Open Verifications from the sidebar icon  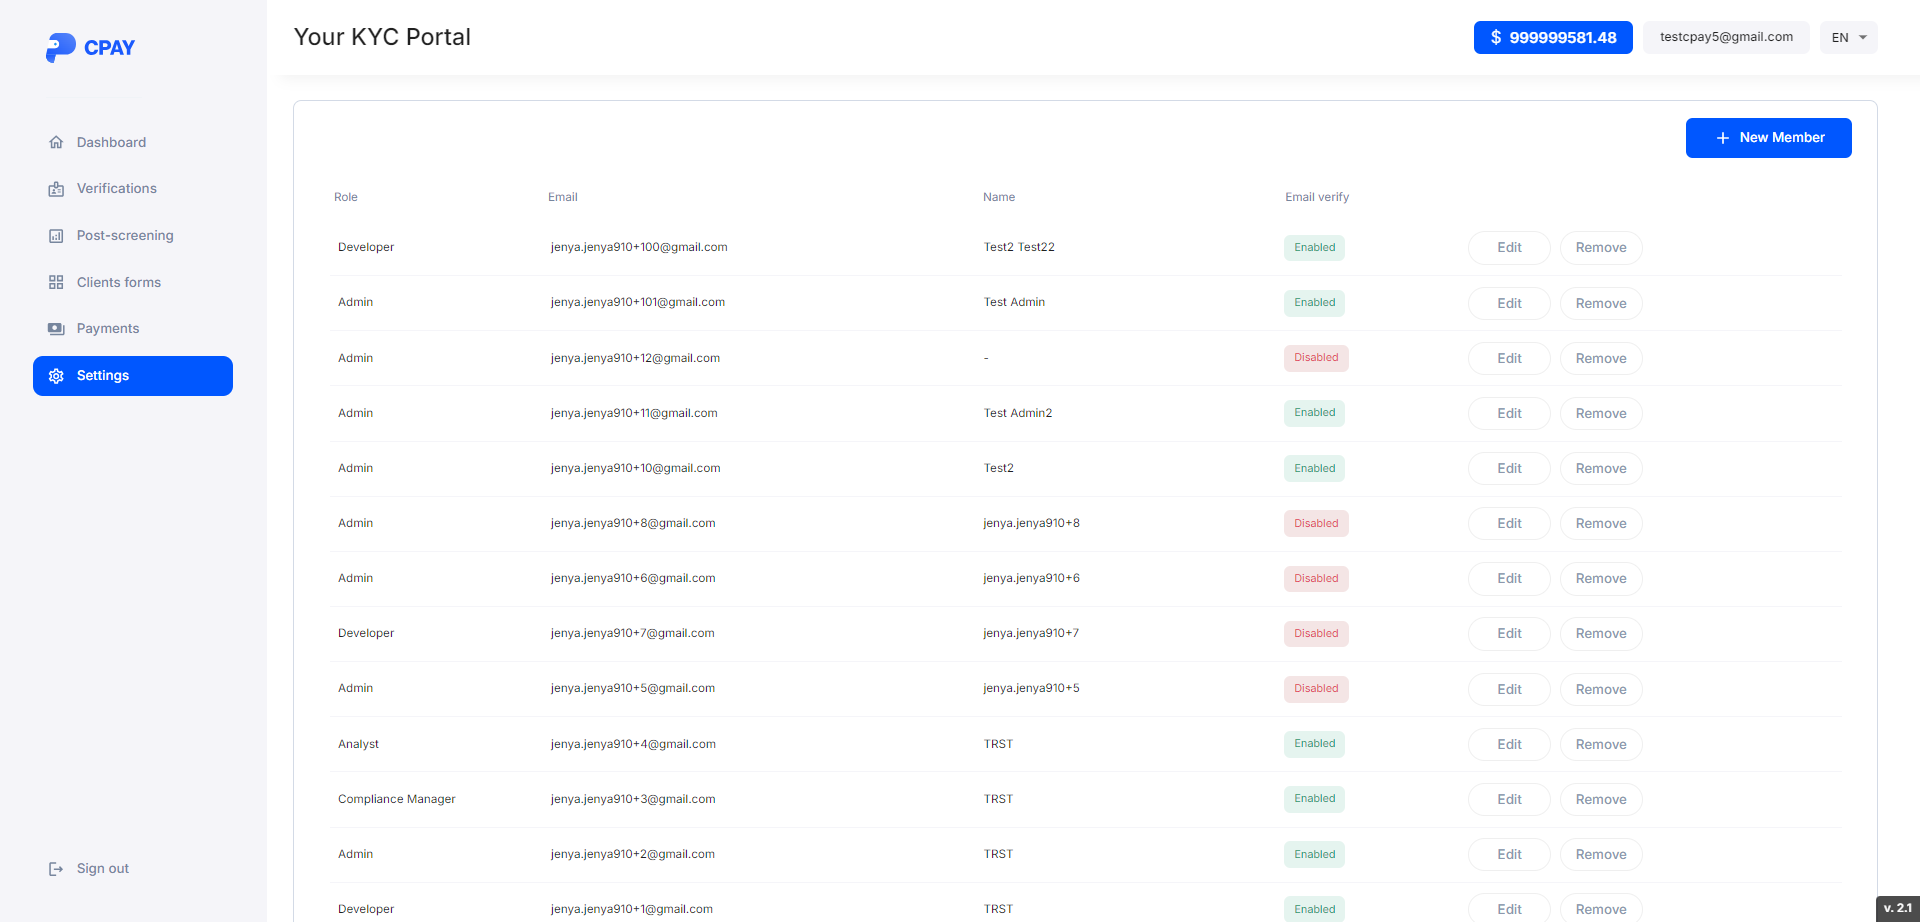[x=57, y=188]
